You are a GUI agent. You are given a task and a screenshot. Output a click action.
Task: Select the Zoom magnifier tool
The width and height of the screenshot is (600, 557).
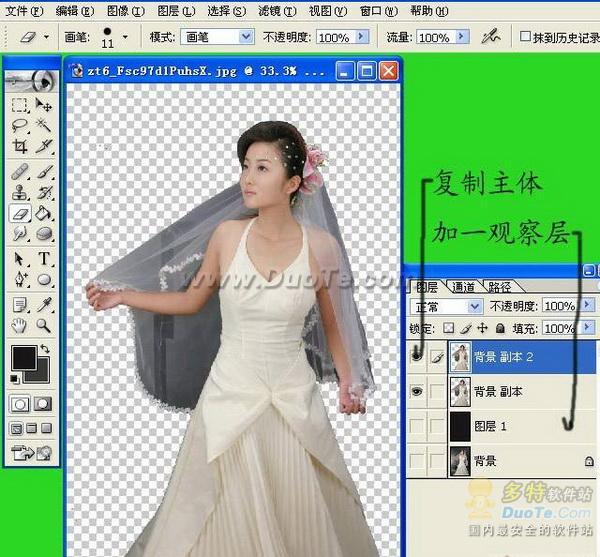(x=44, y=326)
